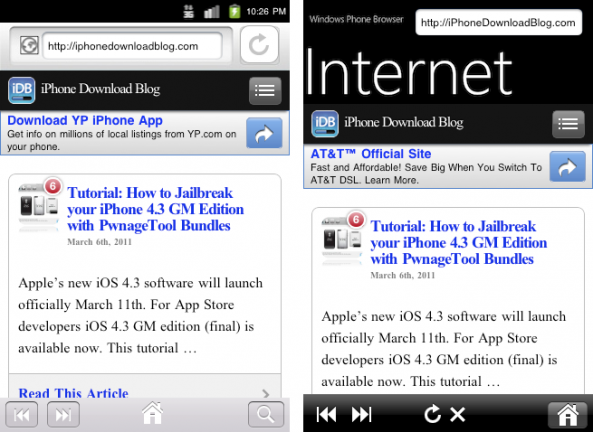Tap the reload button beside Android address bar
The width and height of the screenshot is (593, 432).
tap(259, 45)
